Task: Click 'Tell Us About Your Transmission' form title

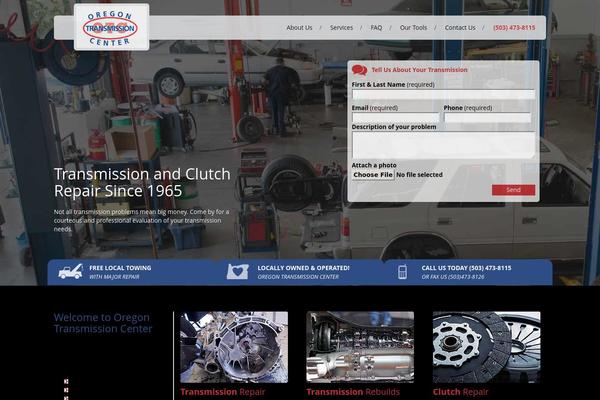Action: [419, 70]
